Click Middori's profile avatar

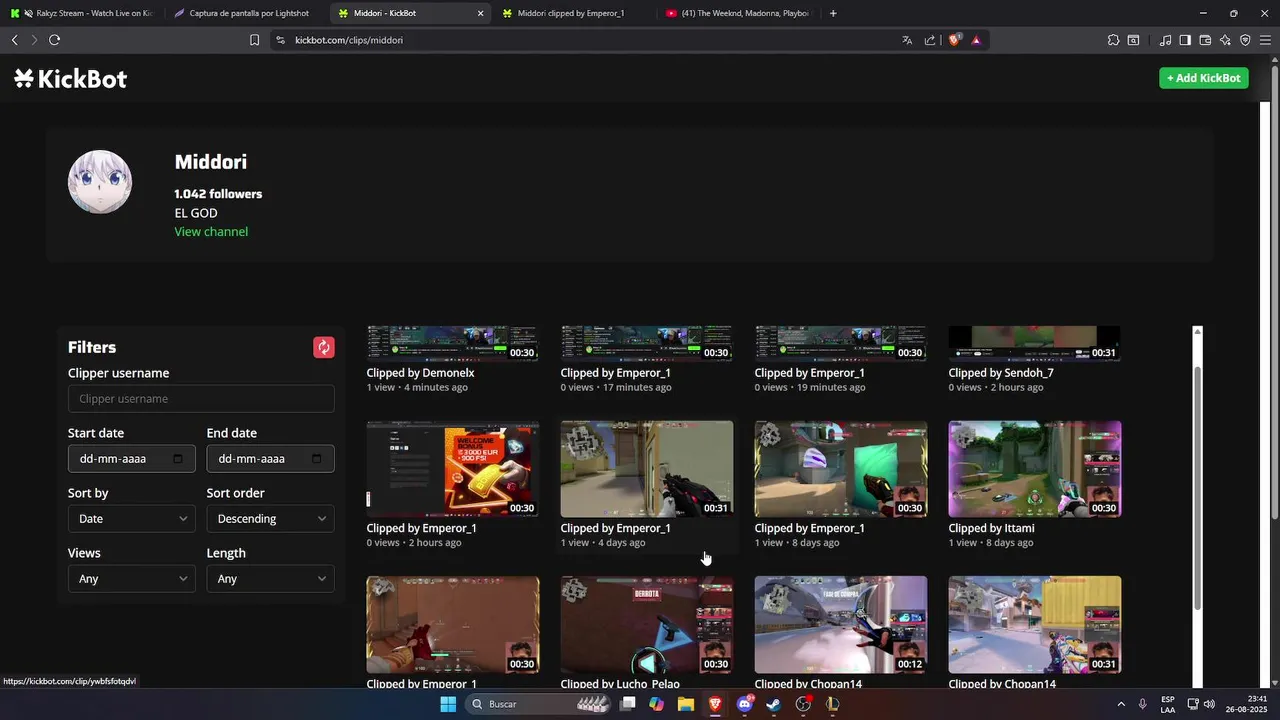[x=100, y=182]
